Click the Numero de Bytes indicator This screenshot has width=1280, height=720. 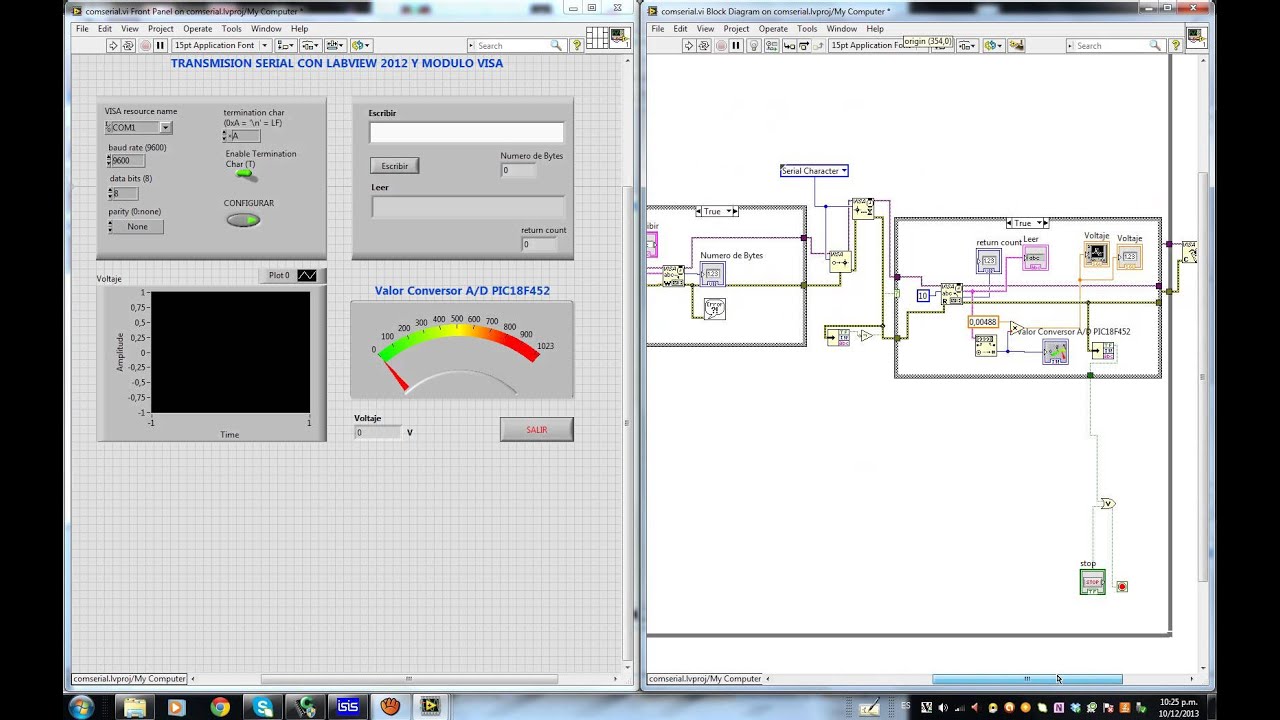tap(519, 171)
